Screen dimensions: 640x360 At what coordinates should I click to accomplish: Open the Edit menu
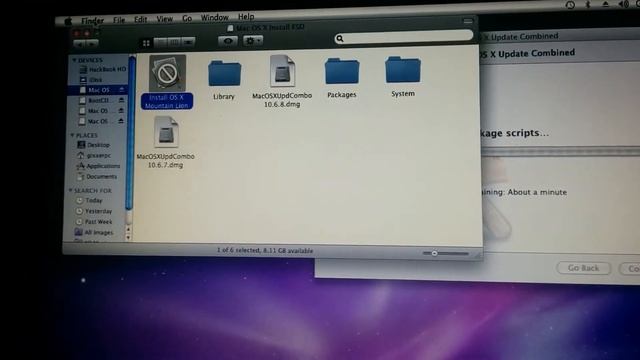(x=140, y=19)
